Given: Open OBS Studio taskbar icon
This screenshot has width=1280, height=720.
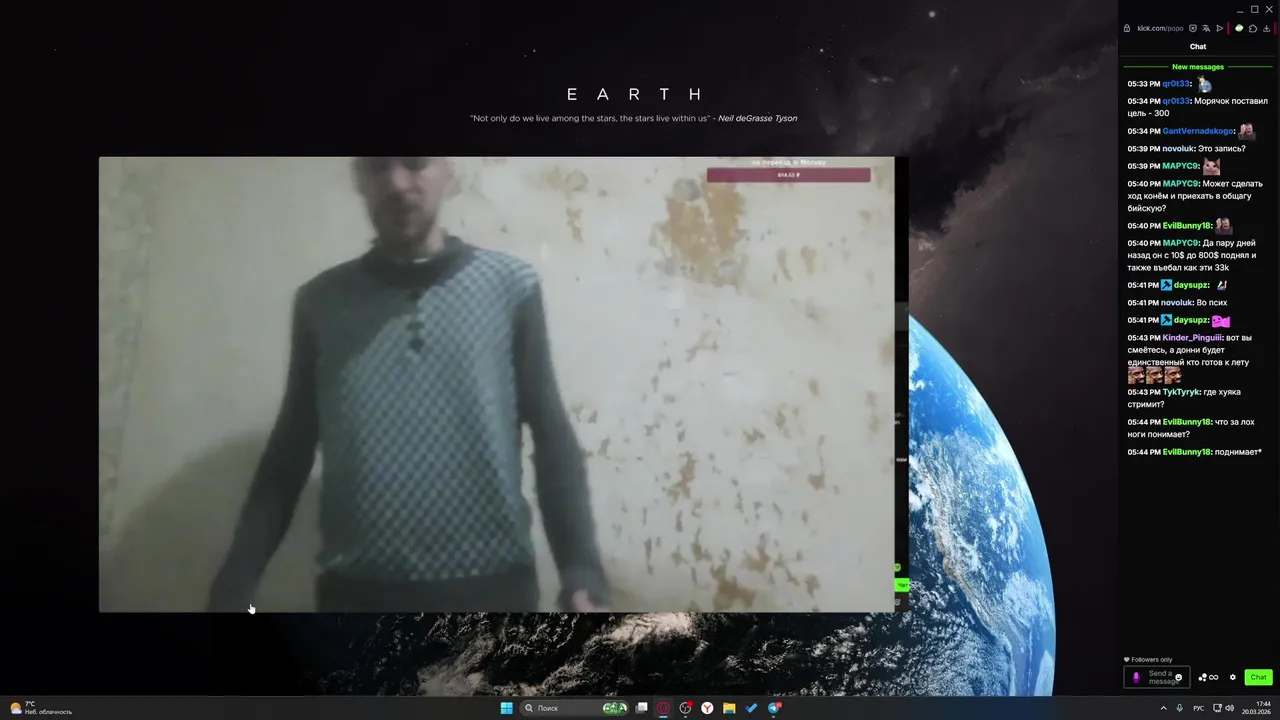Looking at the screenshot, I should (685, 708).
